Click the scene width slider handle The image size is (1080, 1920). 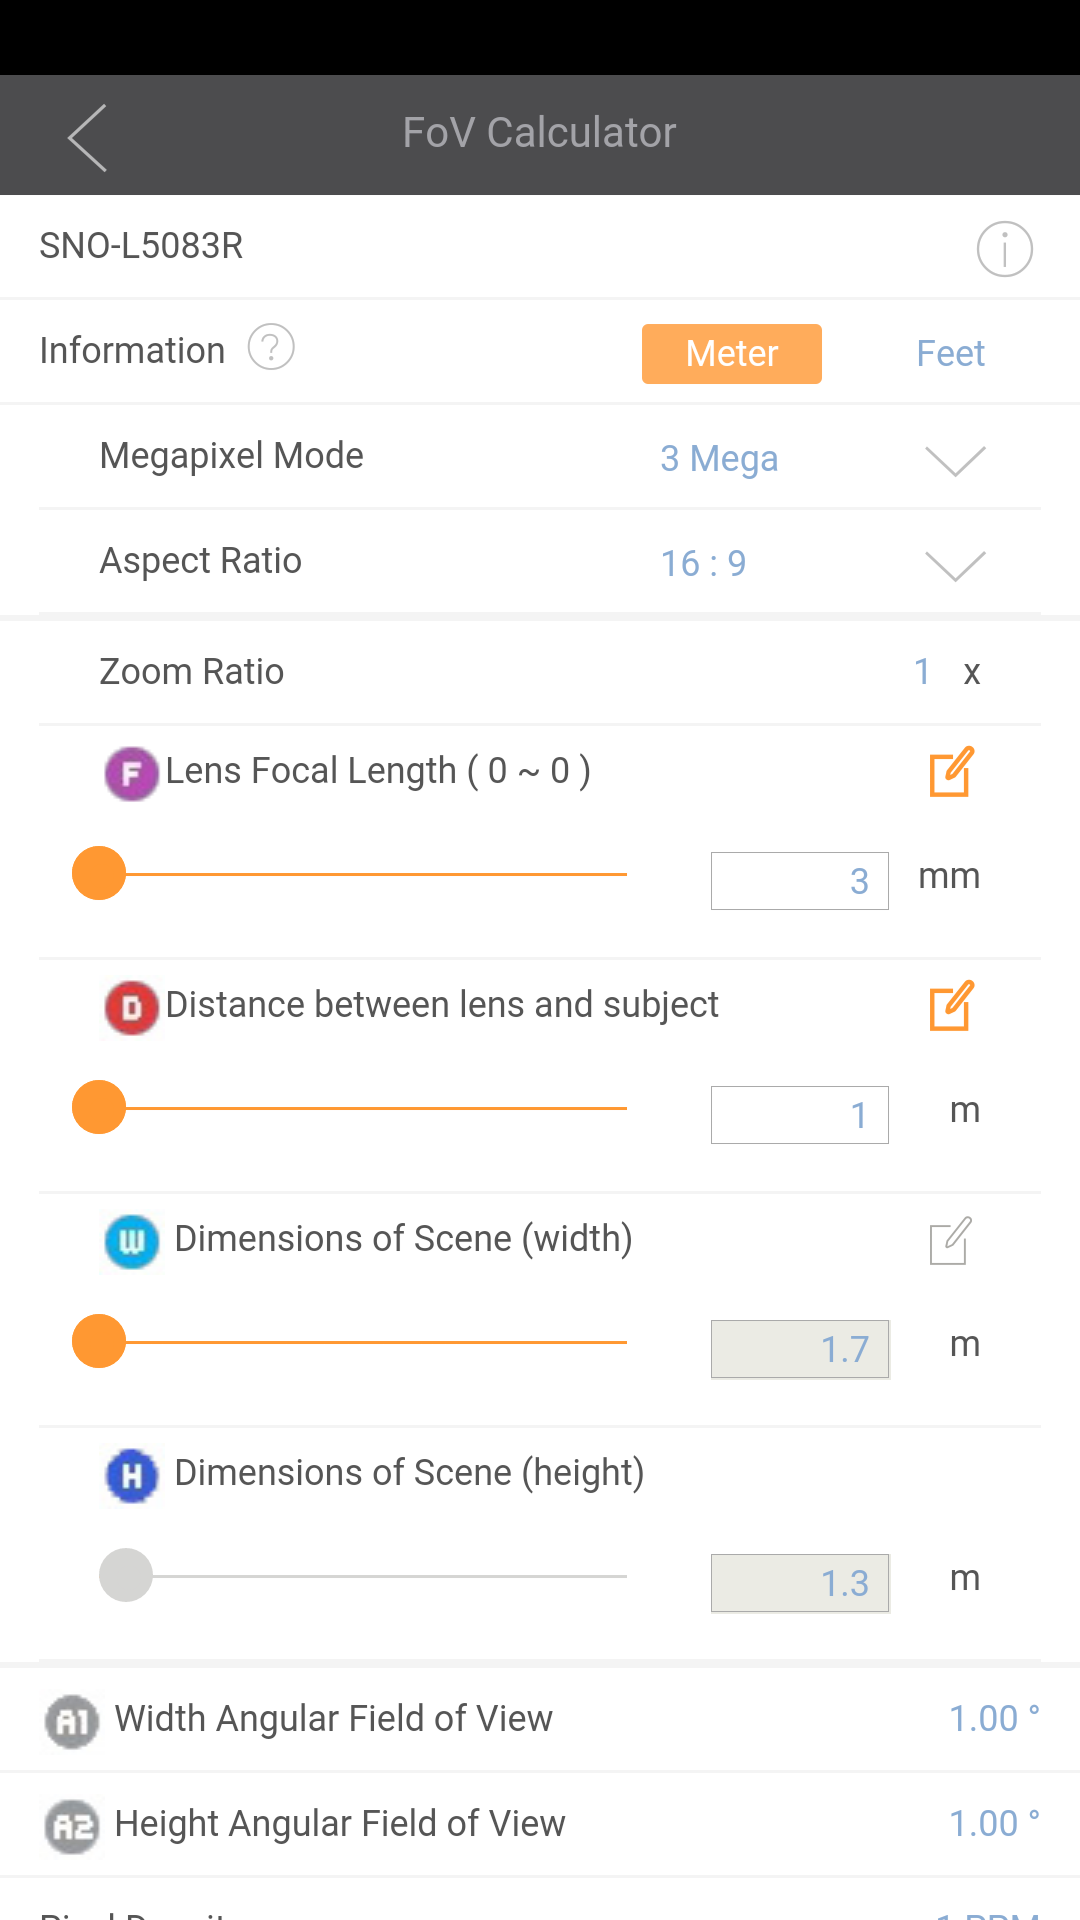(x=99, y=1341)
